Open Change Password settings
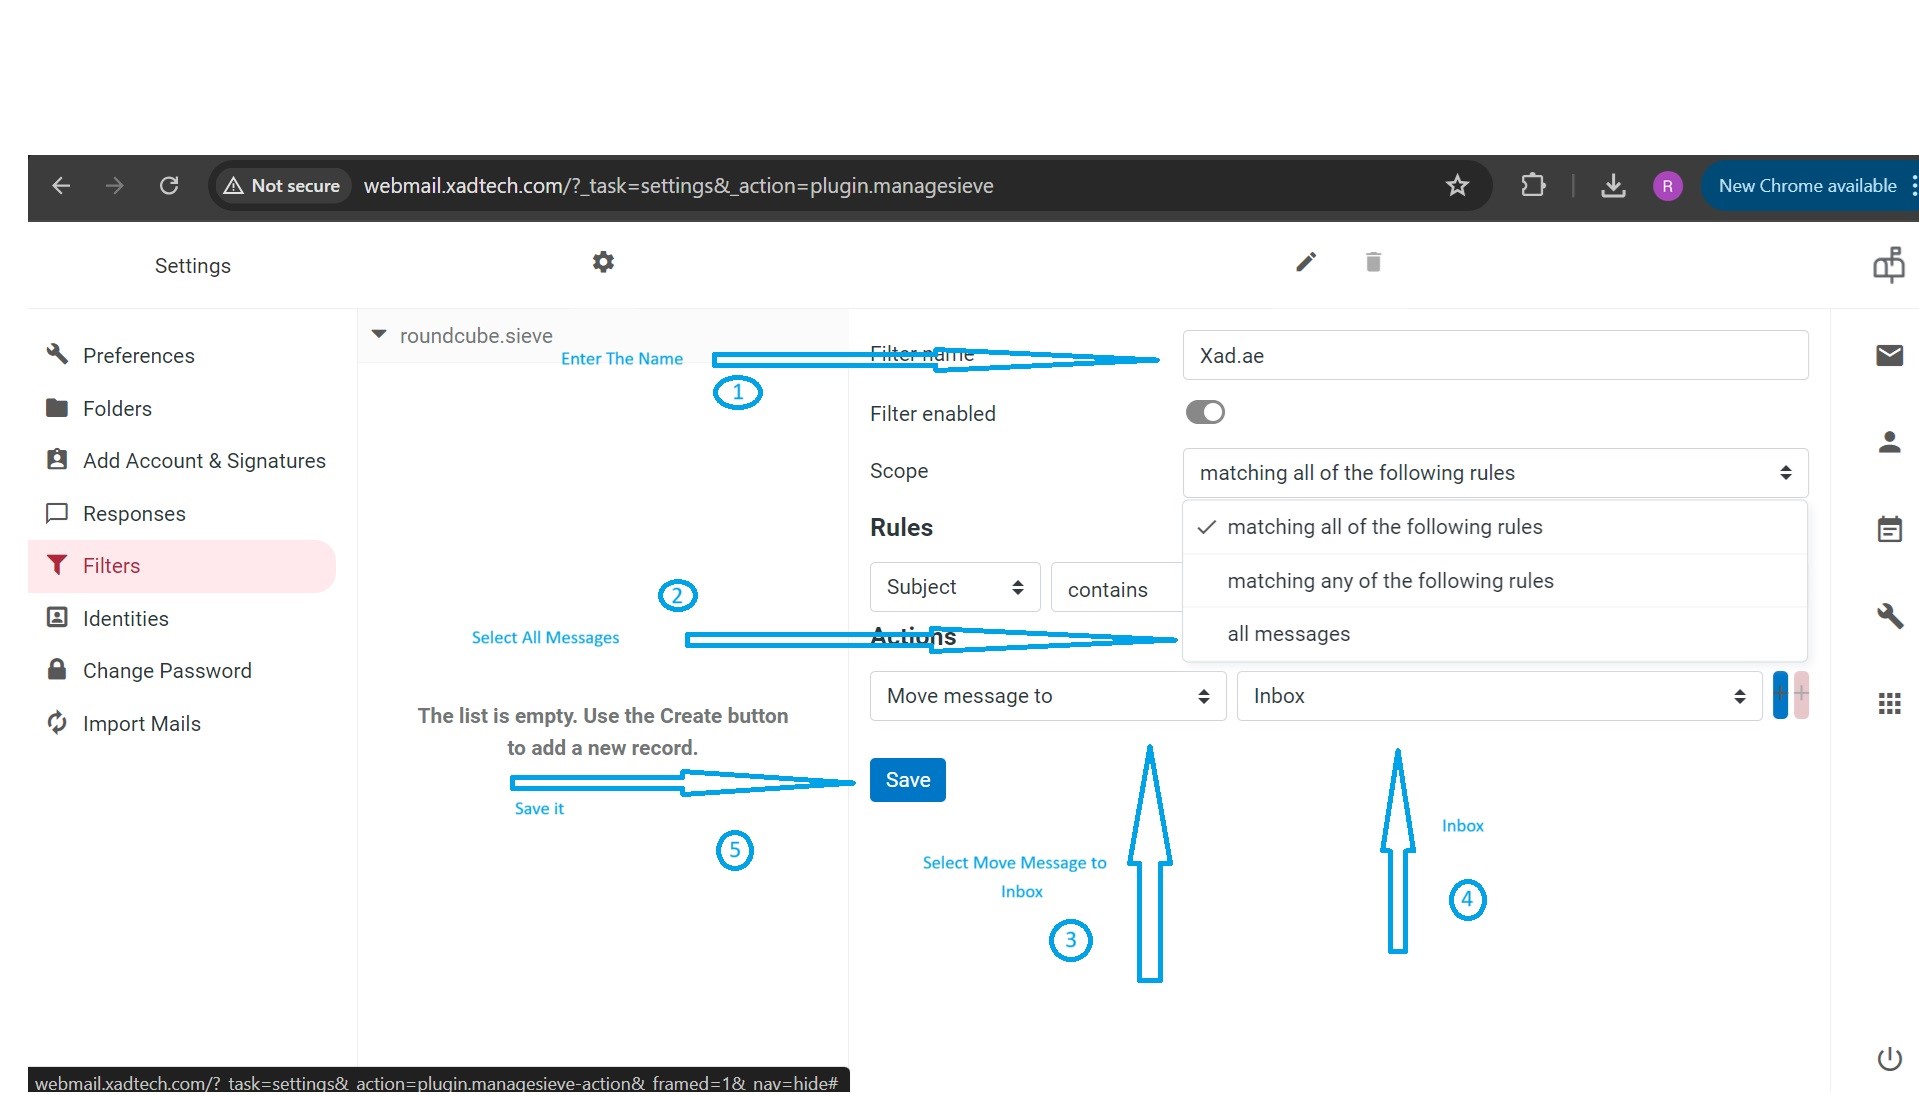This screenshot has height=1095, width=1919. coord(166,671)
